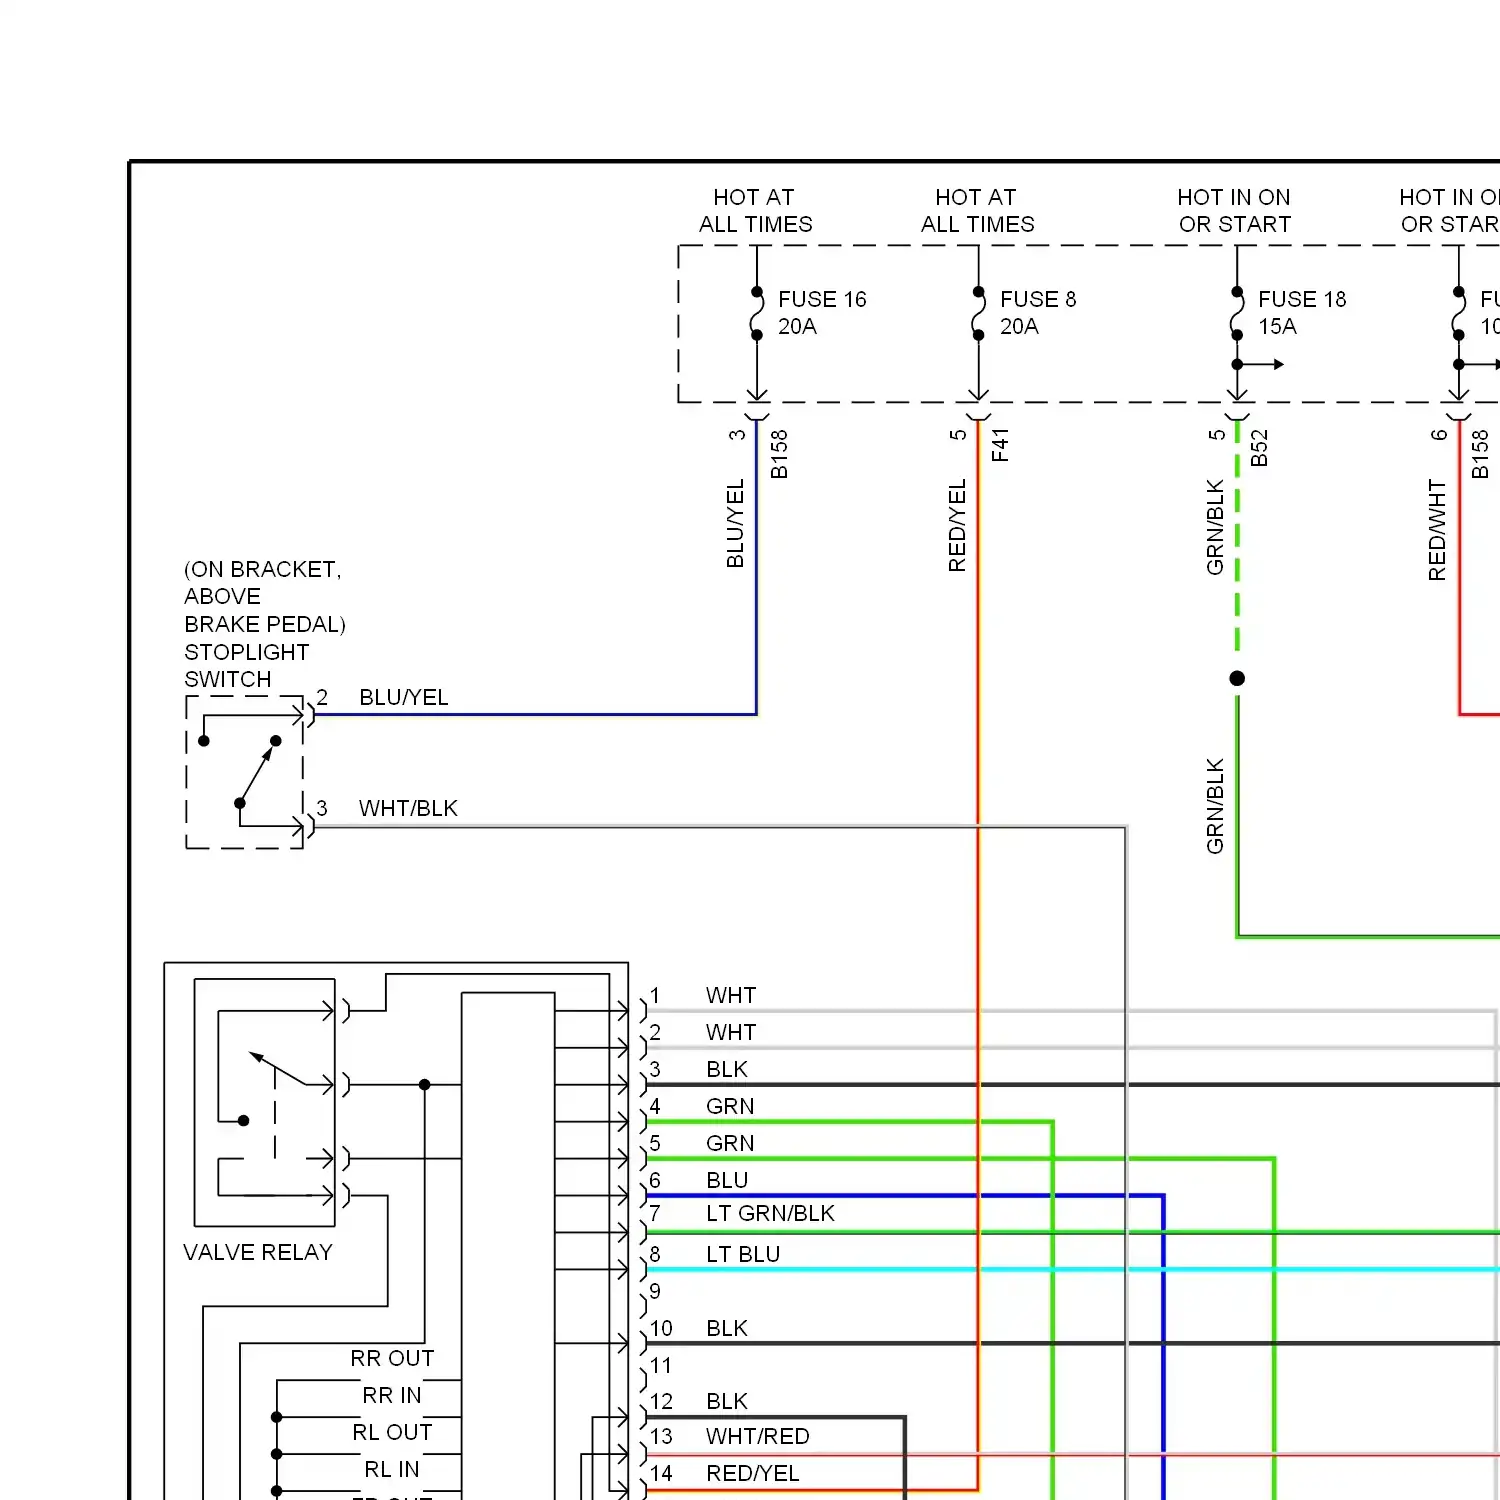The width and height of the screenshot is (1500, 1500).
Task: Click the junction dot on GRN/BLK wire
Action: click(x=1237, y=678)
